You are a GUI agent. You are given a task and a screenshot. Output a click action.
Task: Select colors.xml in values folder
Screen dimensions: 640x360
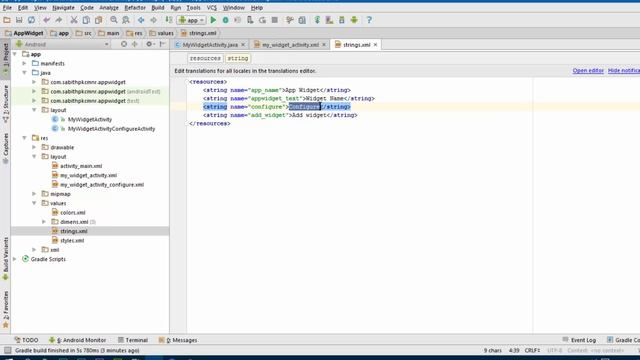click(x=73, y=213)
